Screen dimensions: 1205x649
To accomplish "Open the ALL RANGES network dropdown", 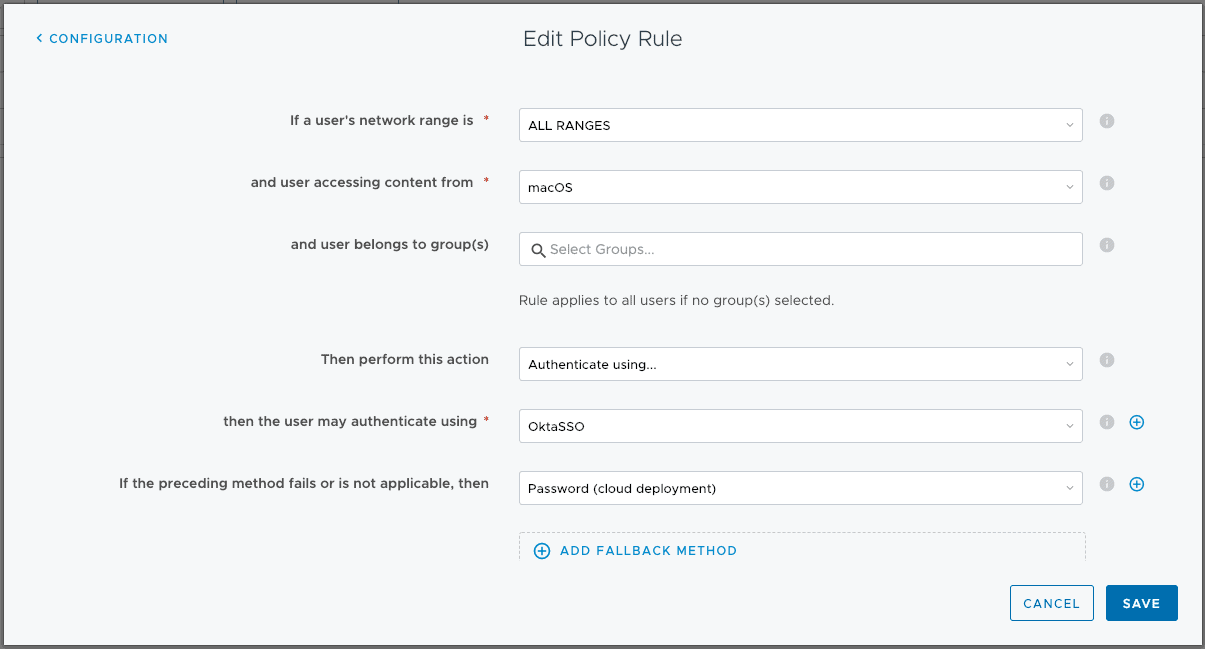I will click(801, 125).
